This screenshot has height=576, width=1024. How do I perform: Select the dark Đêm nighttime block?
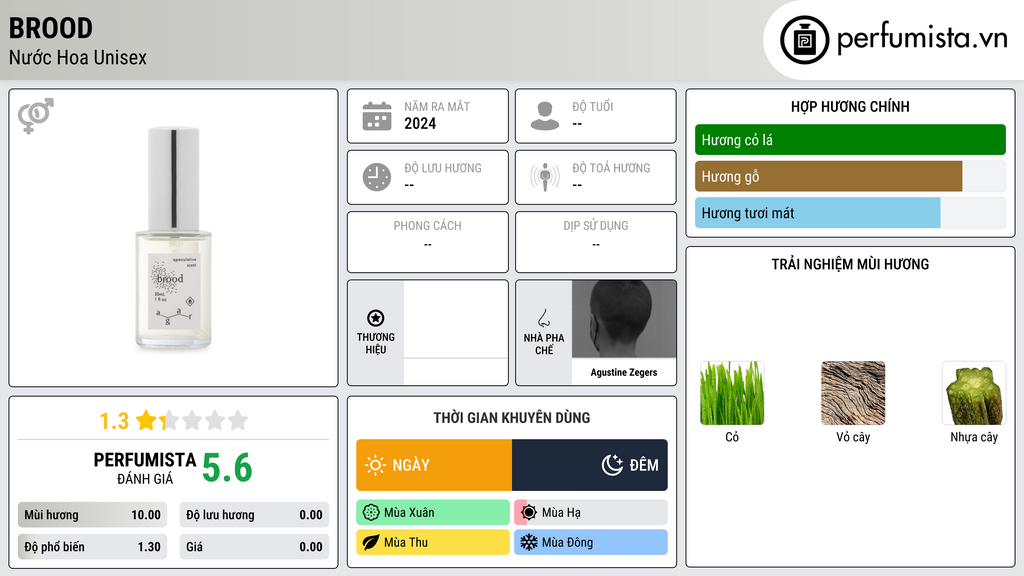pyautogui.click(x=590, y=465)
